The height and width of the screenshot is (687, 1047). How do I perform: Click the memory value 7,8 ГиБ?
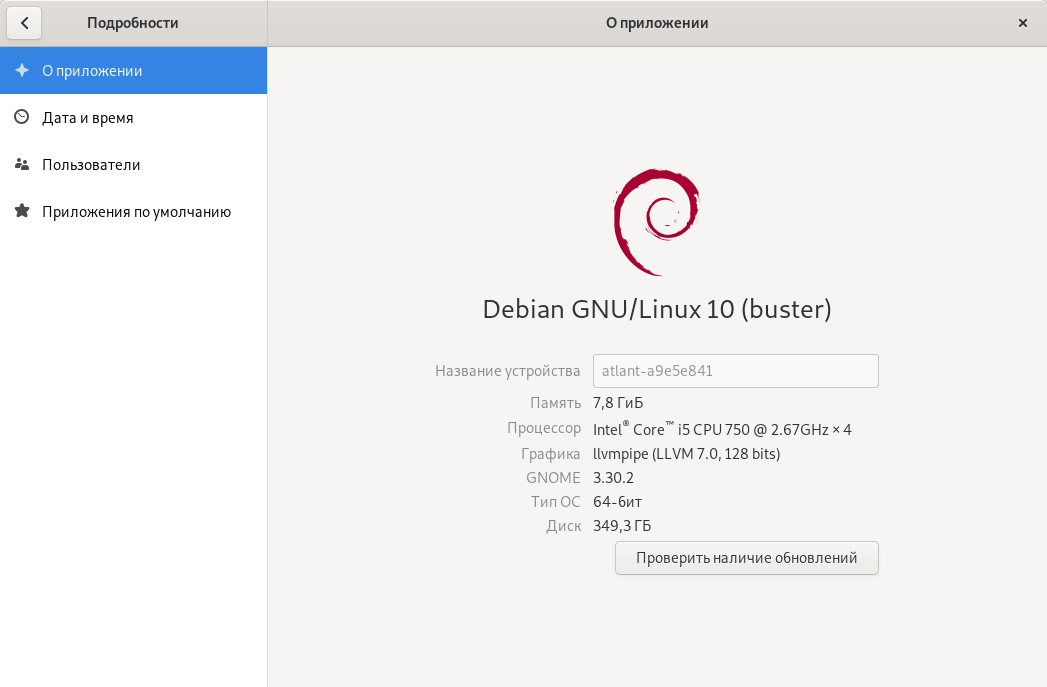(x=618, y=403)
